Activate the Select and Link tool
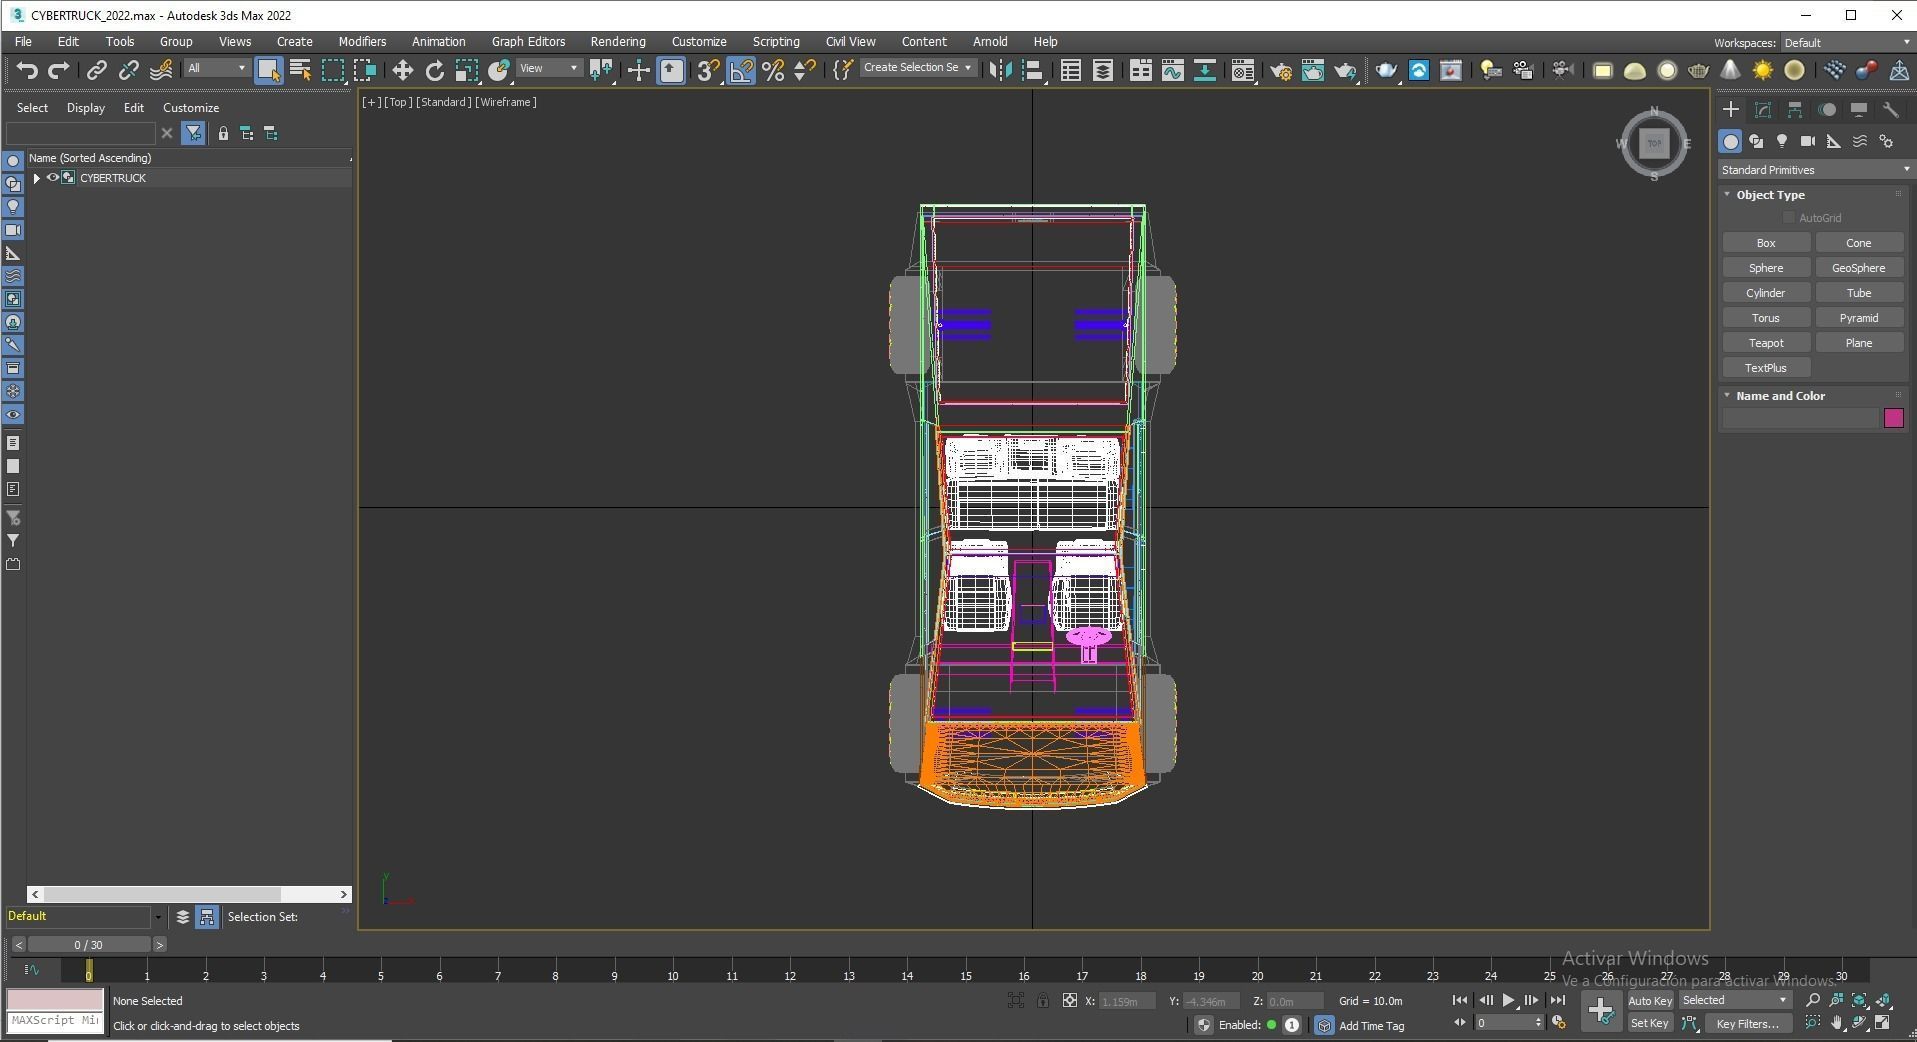Image resolution: width=1917 pixels, height=1042 pixels. point(96,70)
